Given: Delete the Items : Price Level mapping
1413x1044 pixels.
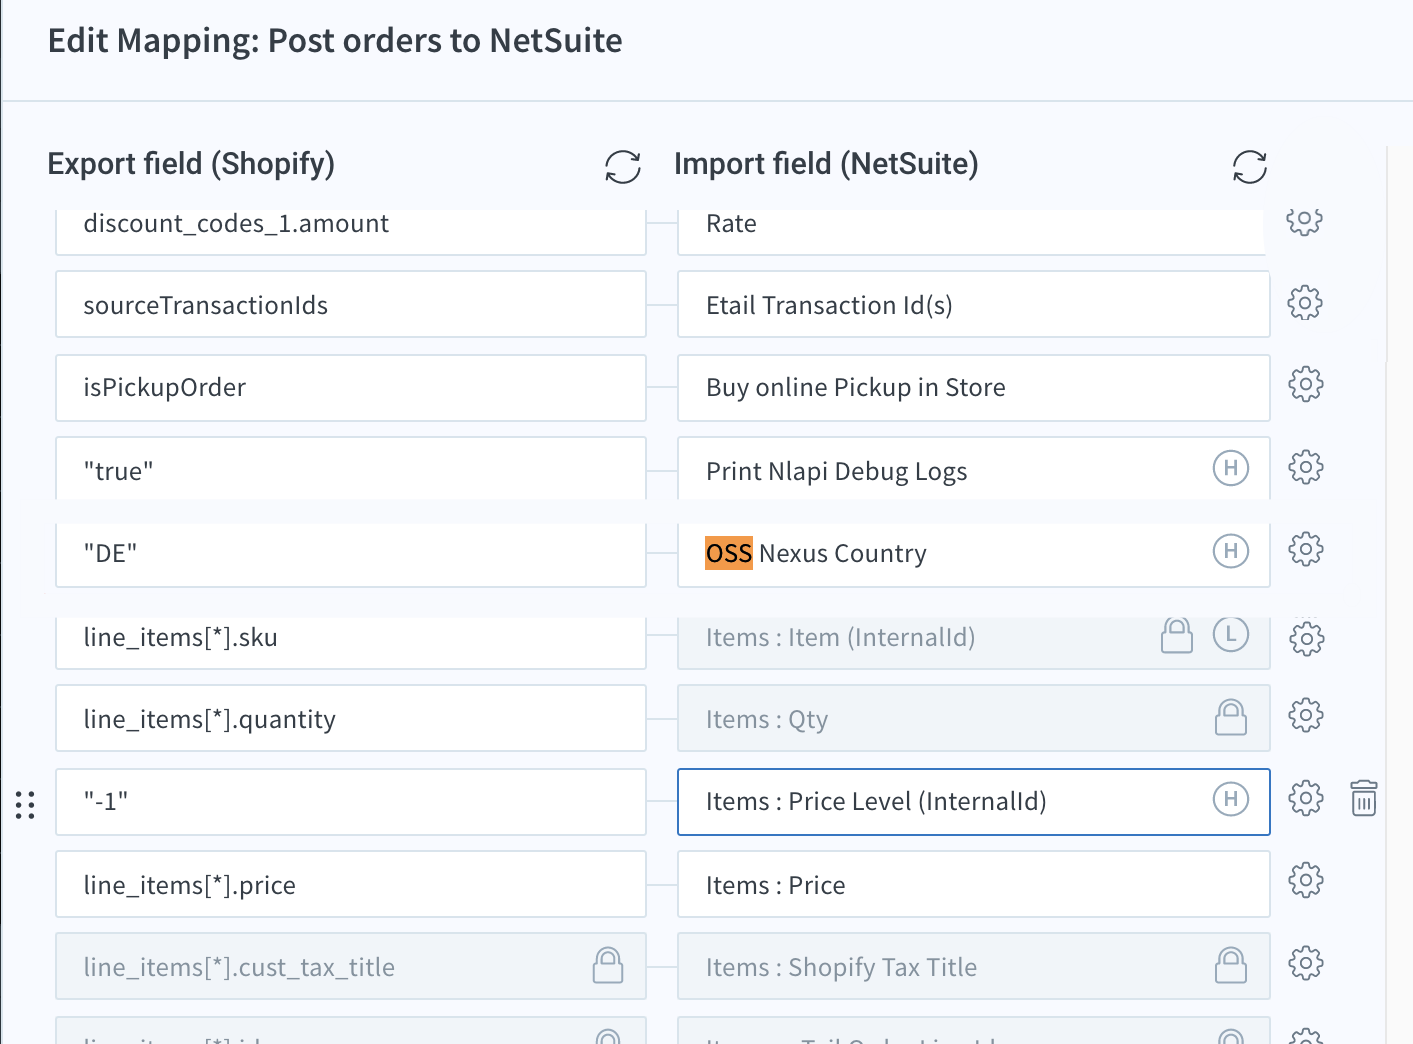Looking at the screenshot, I should (1364, 798).
